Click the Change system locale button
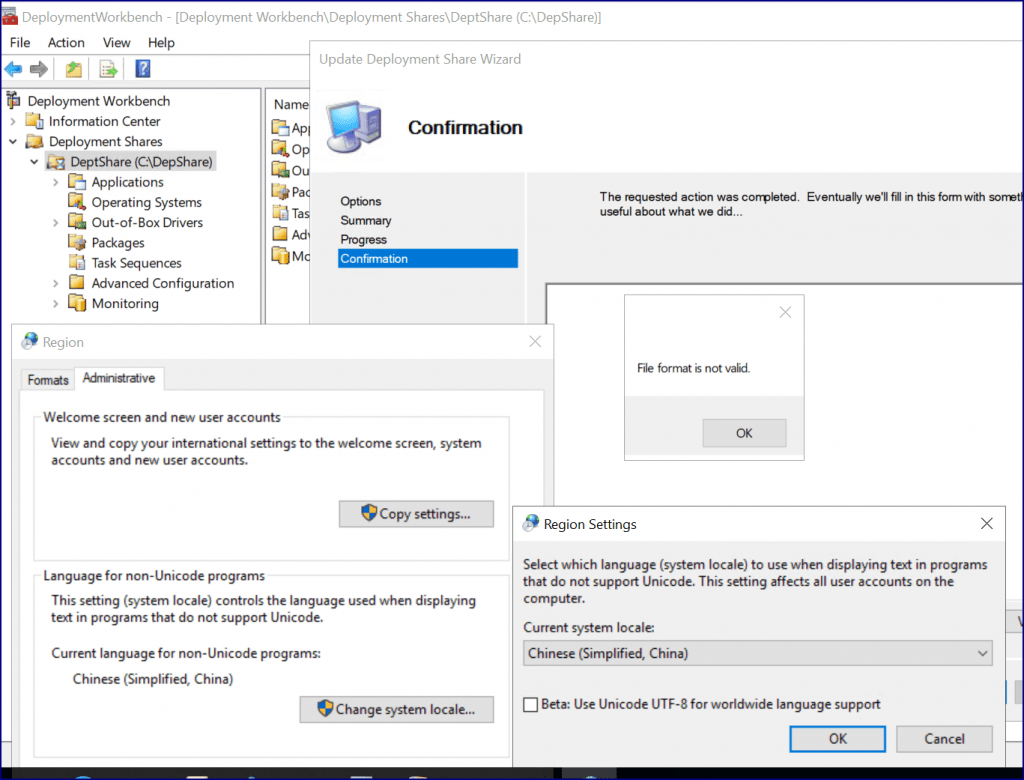 (396, 709)
